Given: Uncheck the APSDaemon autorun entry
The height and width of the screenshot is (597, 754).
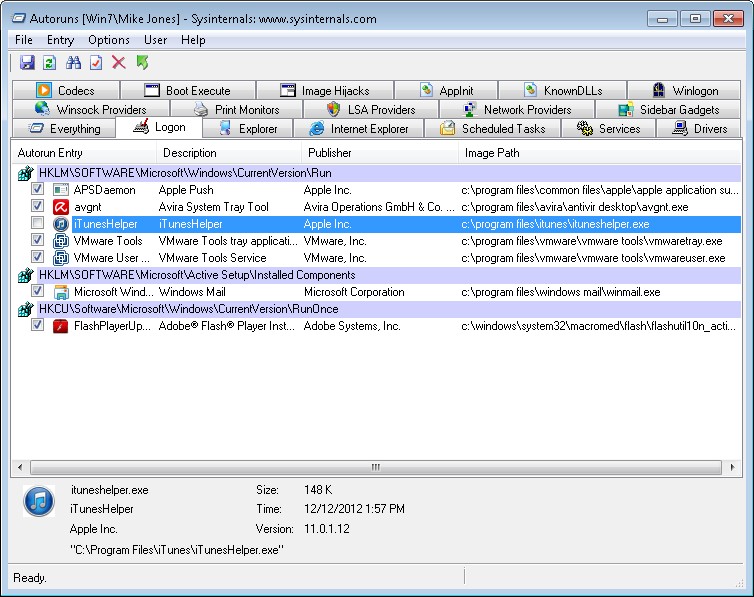Looking at the screenshot, I should 38,189.
